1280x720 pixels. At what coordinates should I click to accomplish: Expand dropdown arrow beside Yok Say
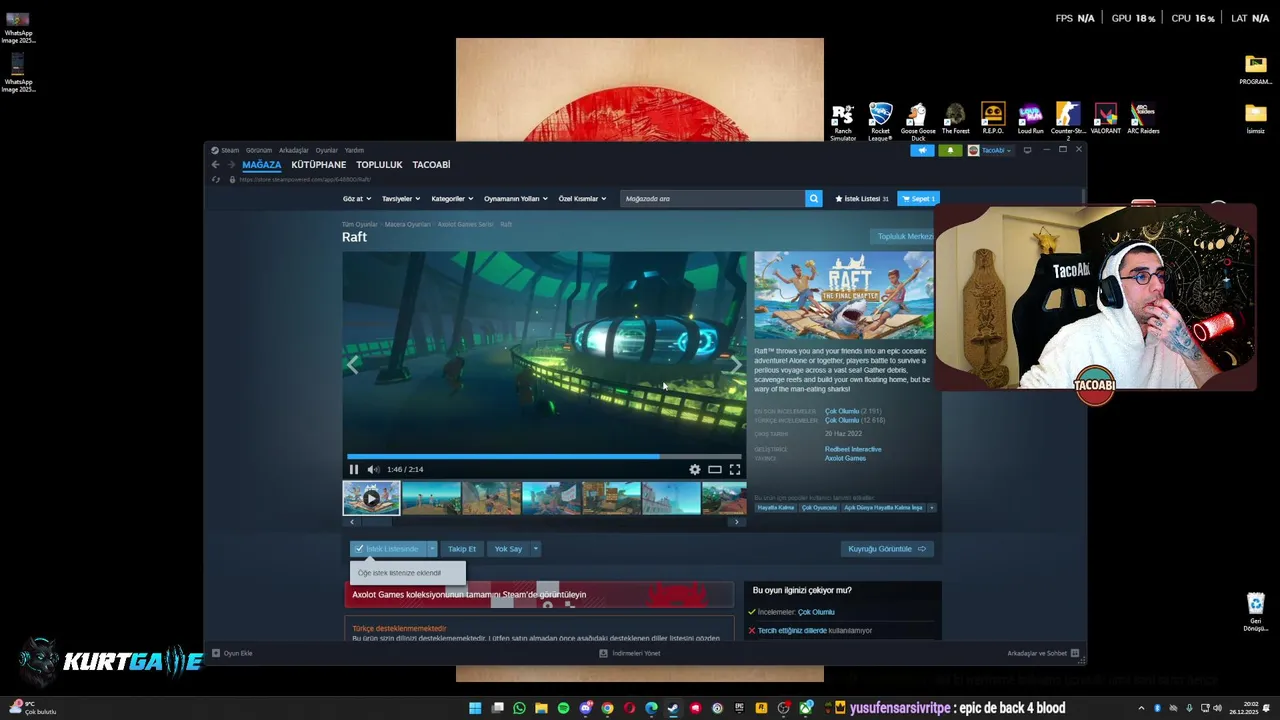(x=536, y=548)
